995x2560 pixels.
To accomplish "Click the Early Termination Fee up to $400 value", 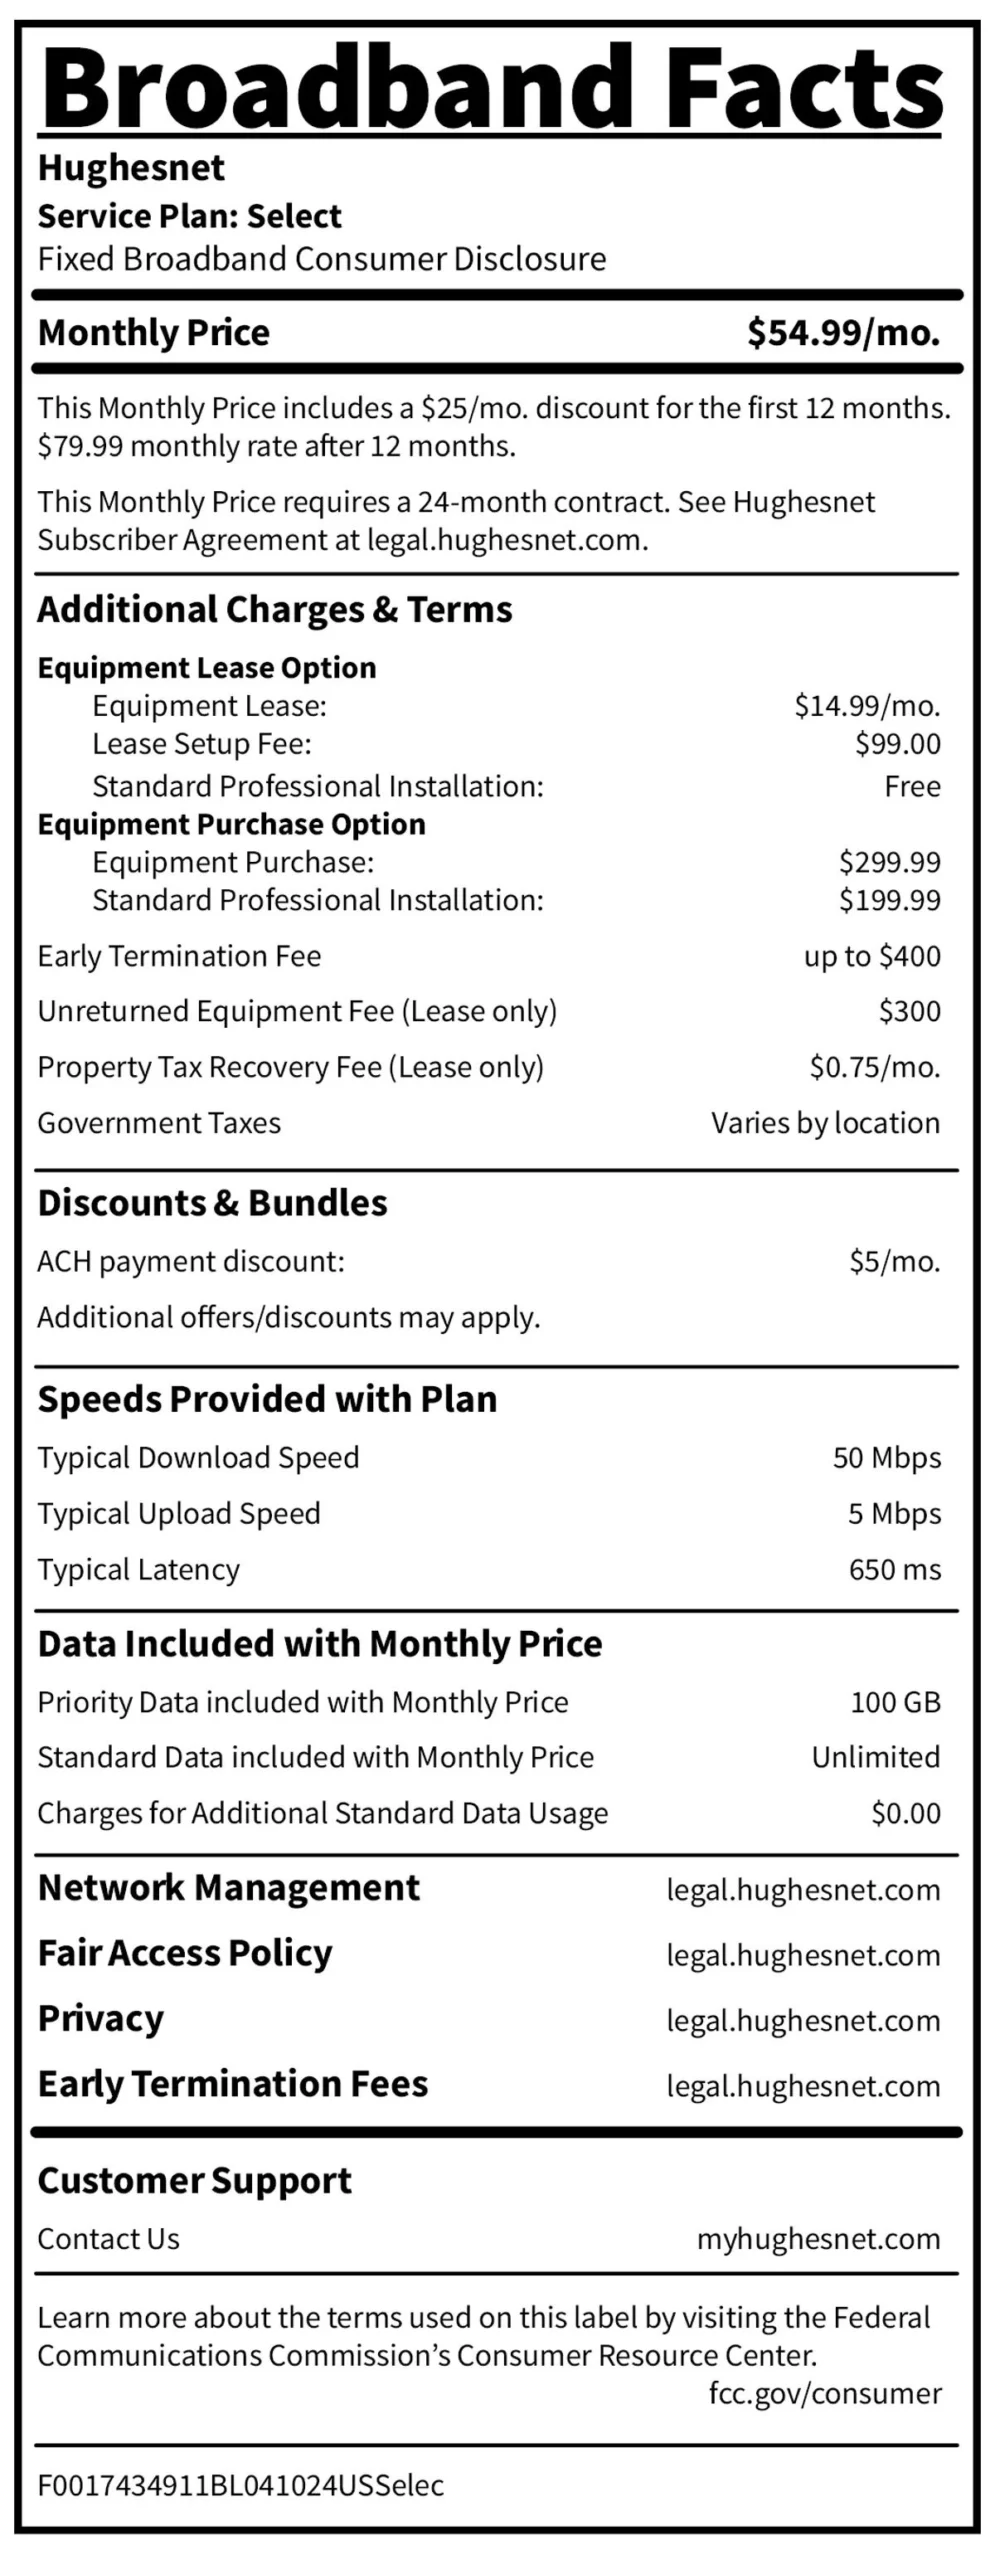I will [x=872, y=957].
